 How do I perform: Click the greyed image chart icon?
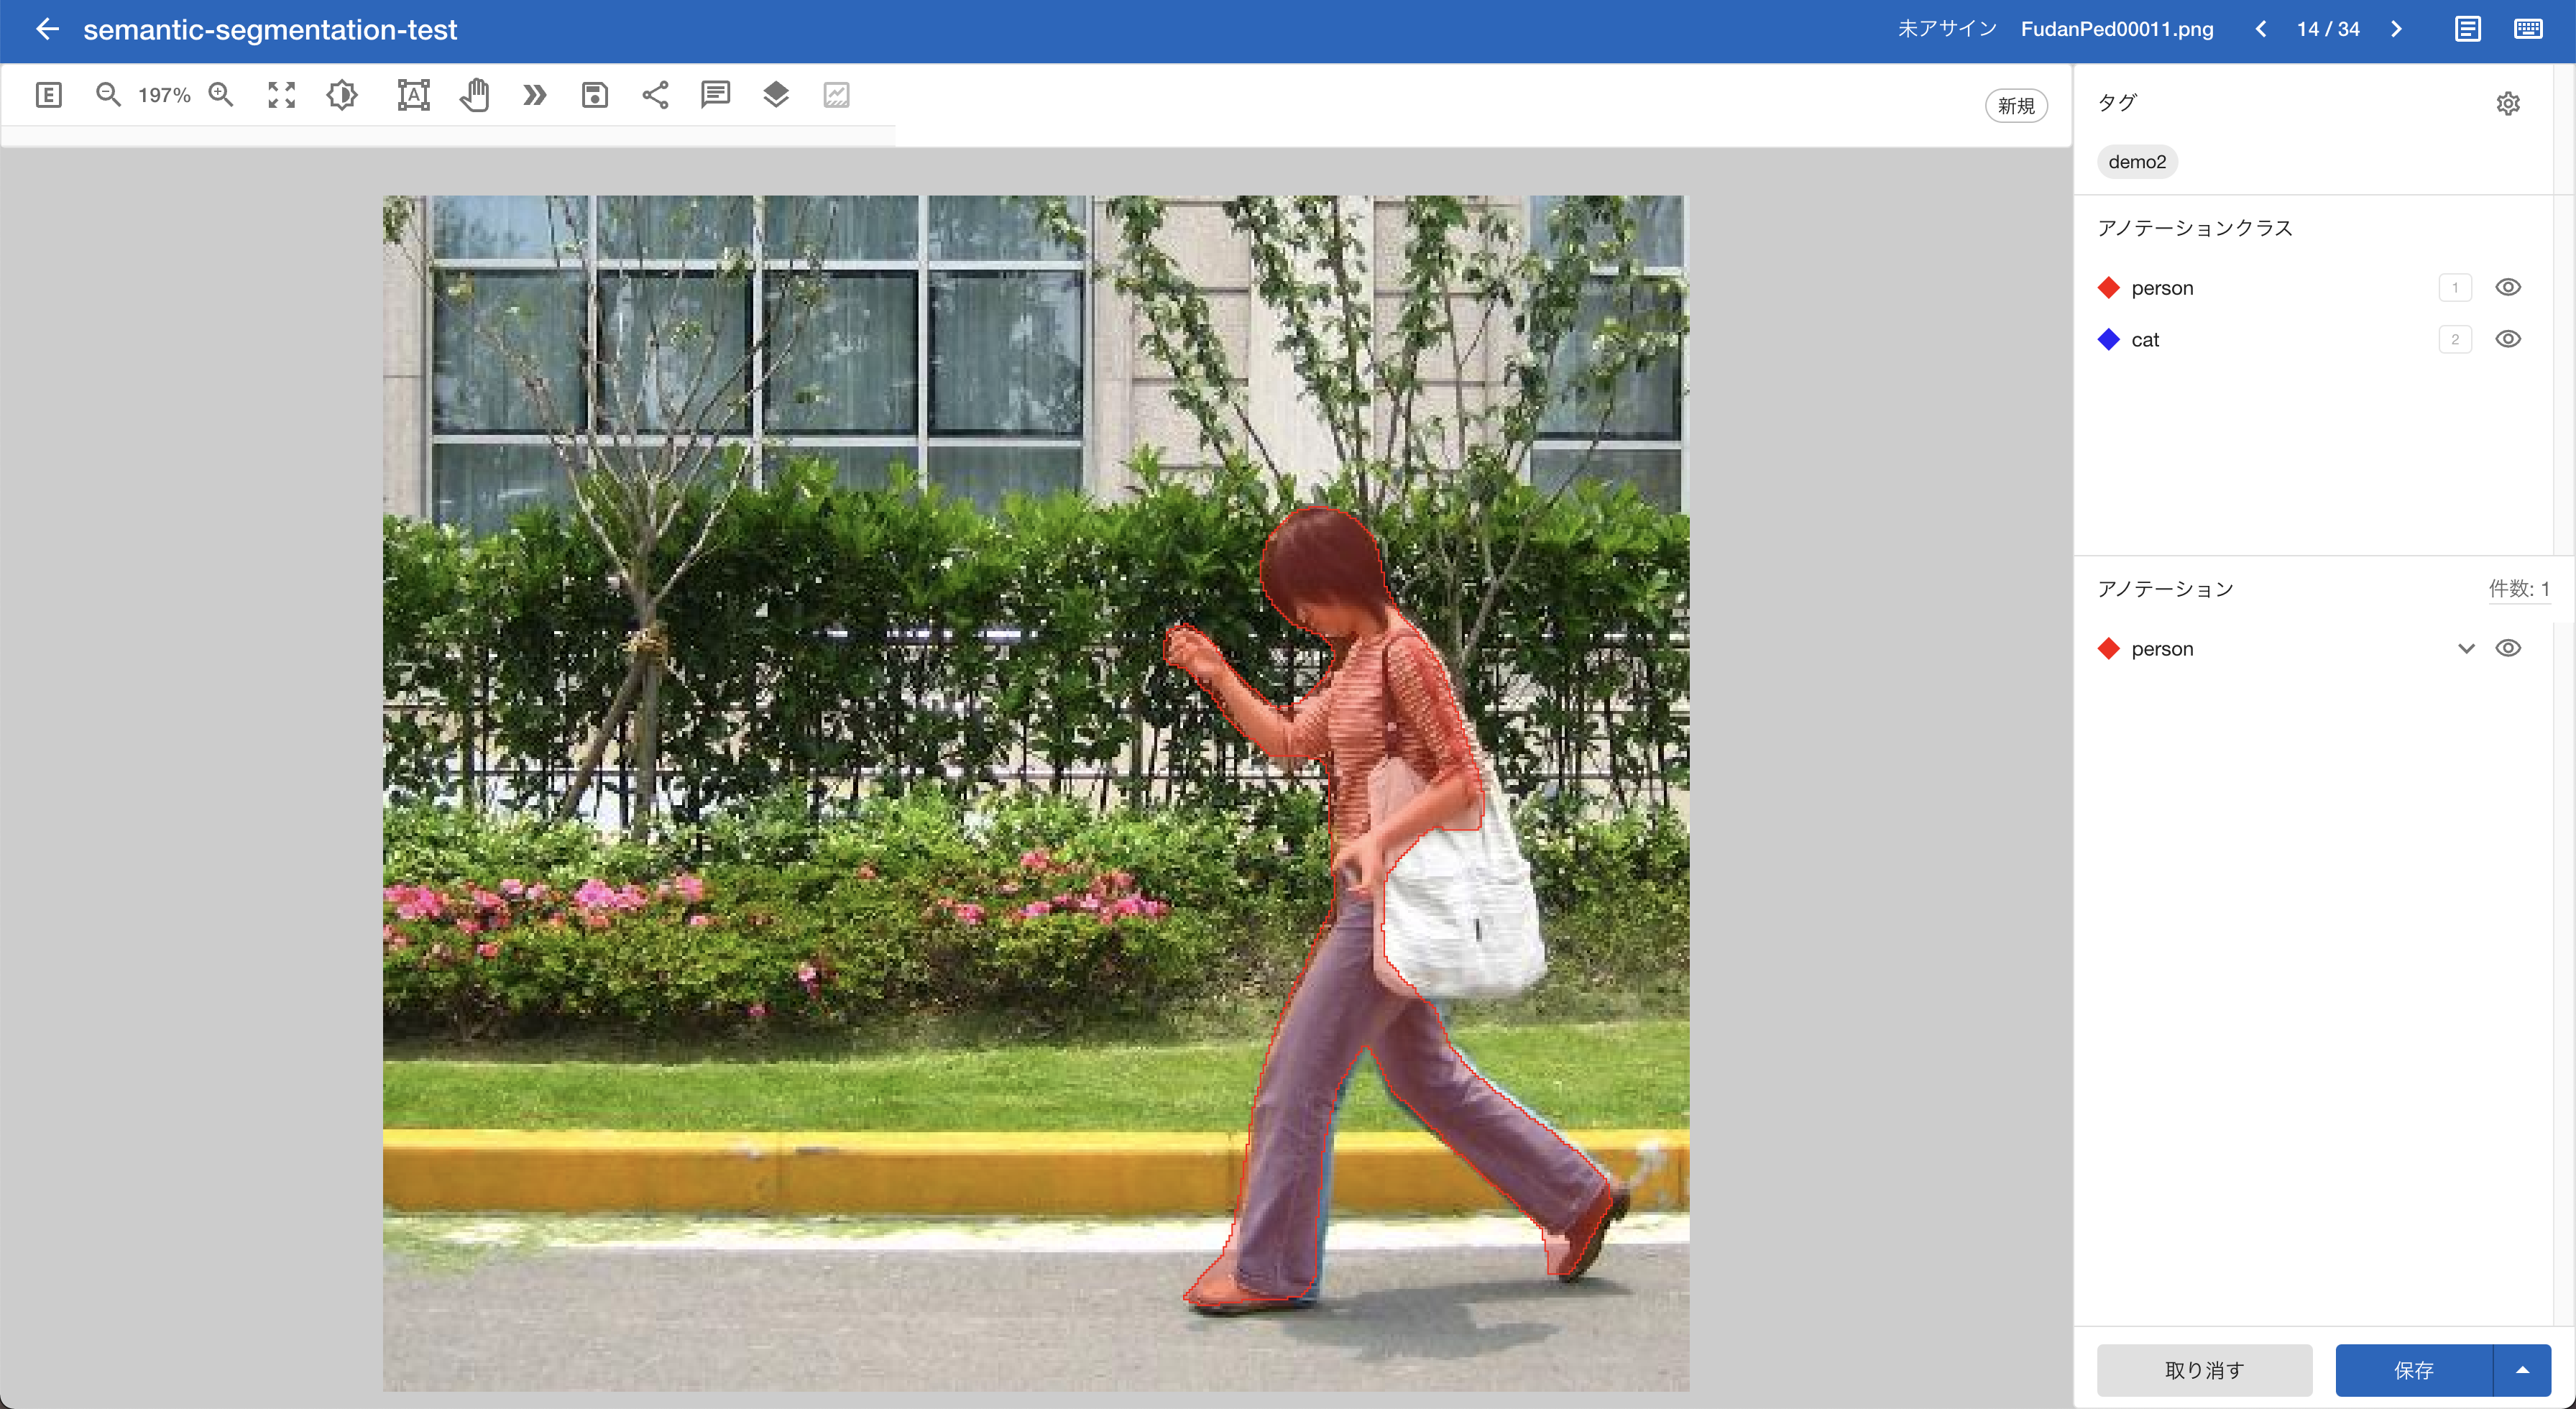[x=836, y=95]
